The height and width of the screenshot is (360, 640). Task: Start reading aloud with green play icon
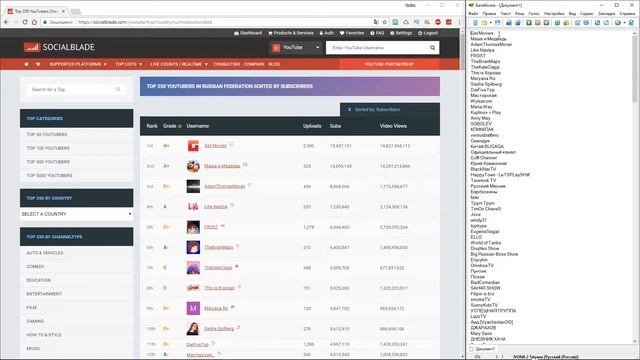pyautogui.click(x=529, y=23)
